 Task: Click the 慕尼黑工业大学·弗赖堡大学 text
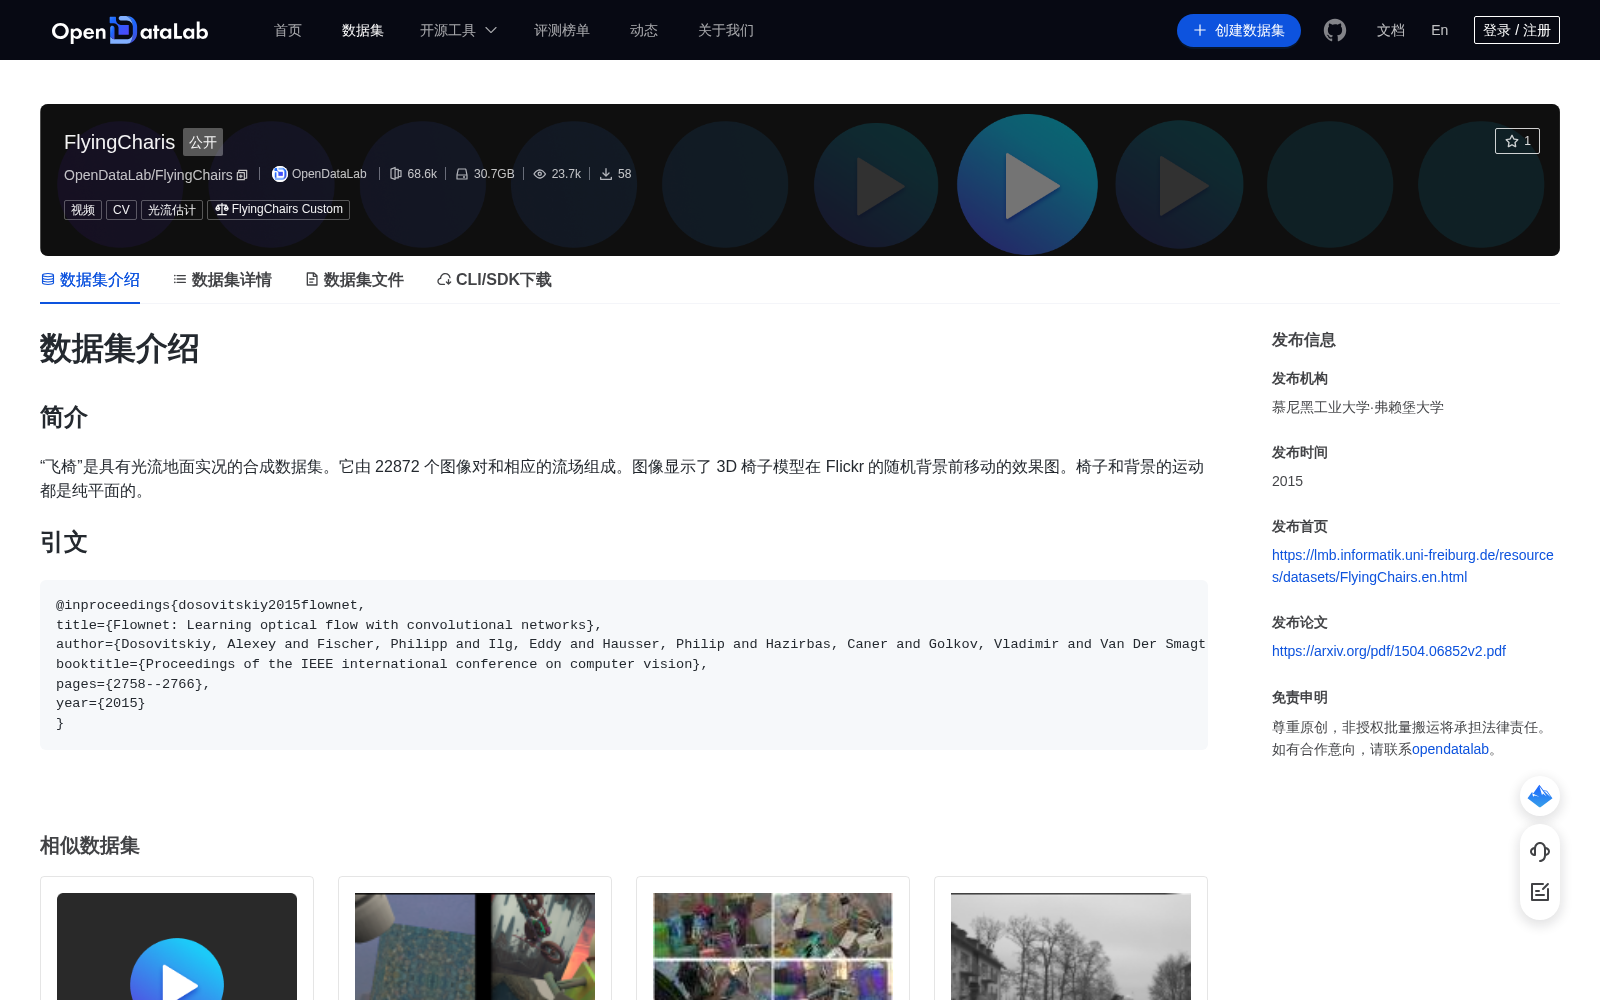(x=1358, y=407)
